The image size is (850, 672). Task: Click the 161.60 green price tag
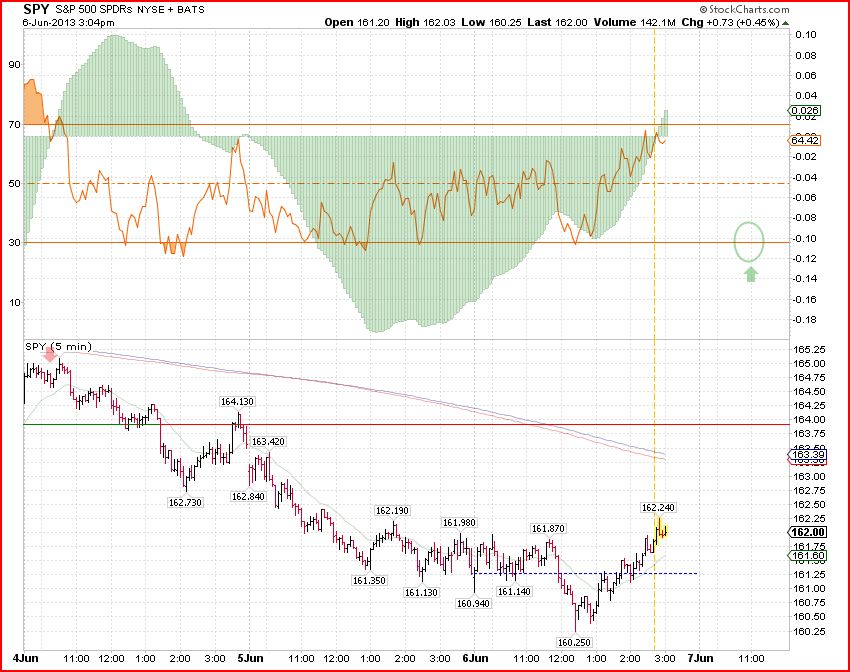click(807, 555)
